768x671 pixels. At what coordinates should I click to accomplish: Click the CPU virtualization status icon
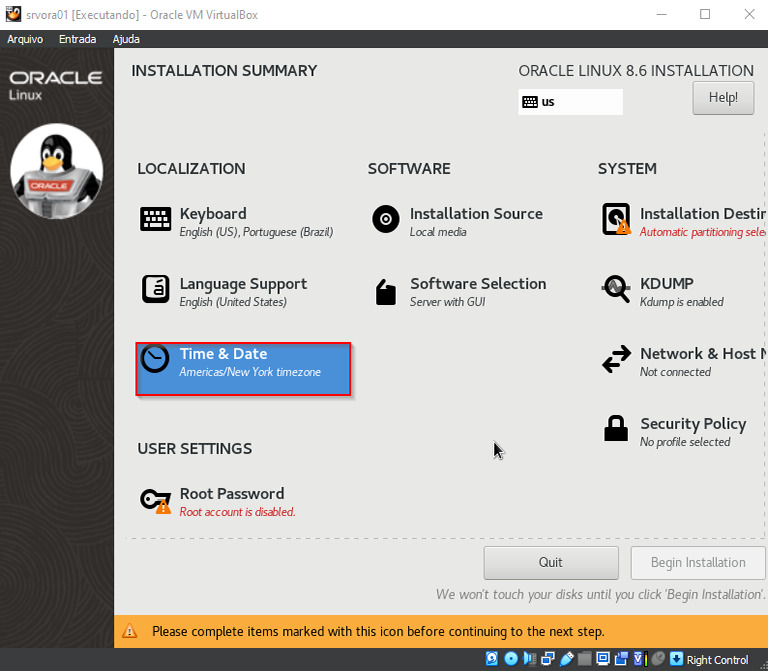click(641, 659)
